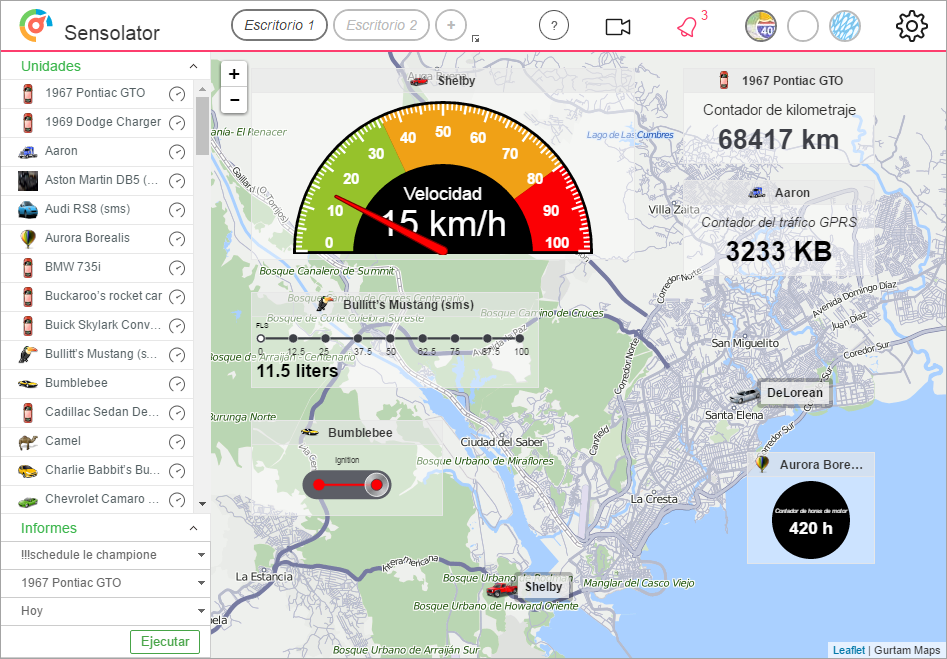Screen dimensions: 947x659
Task: Click the Aaron widget header
Action: [778, 193]
